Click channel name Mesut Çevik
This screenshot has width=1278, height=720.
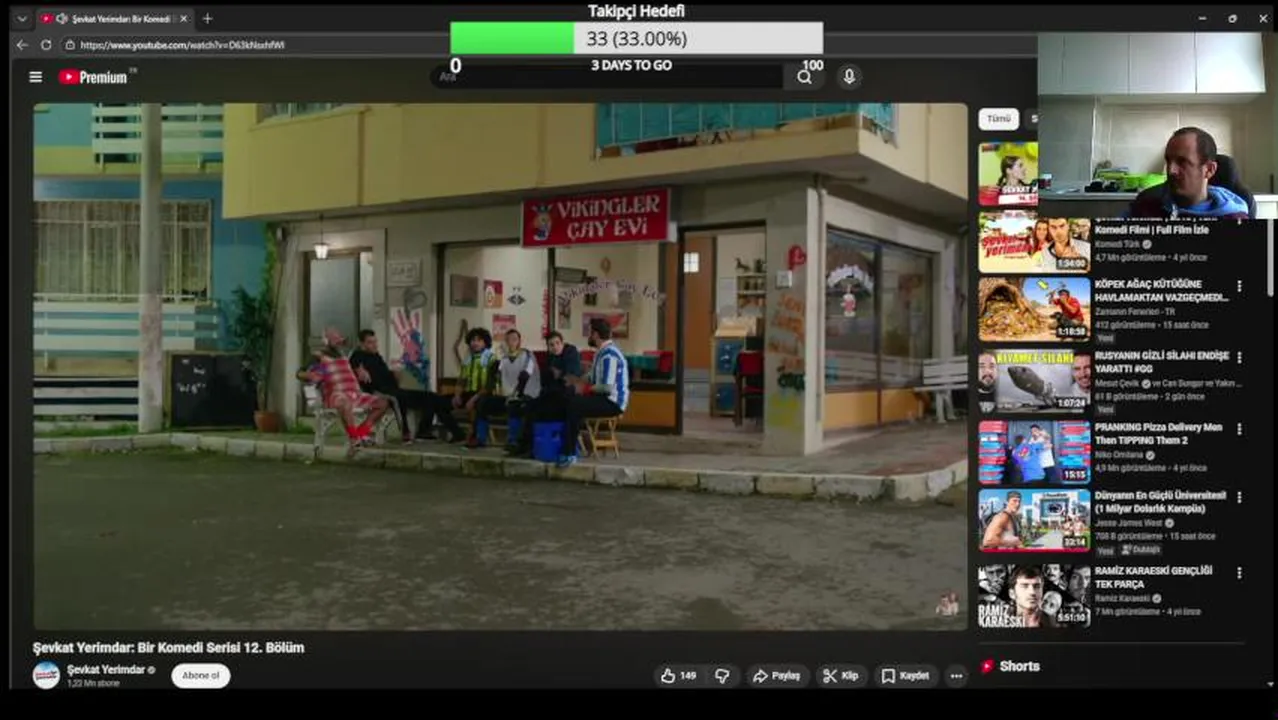(1118, 383)
